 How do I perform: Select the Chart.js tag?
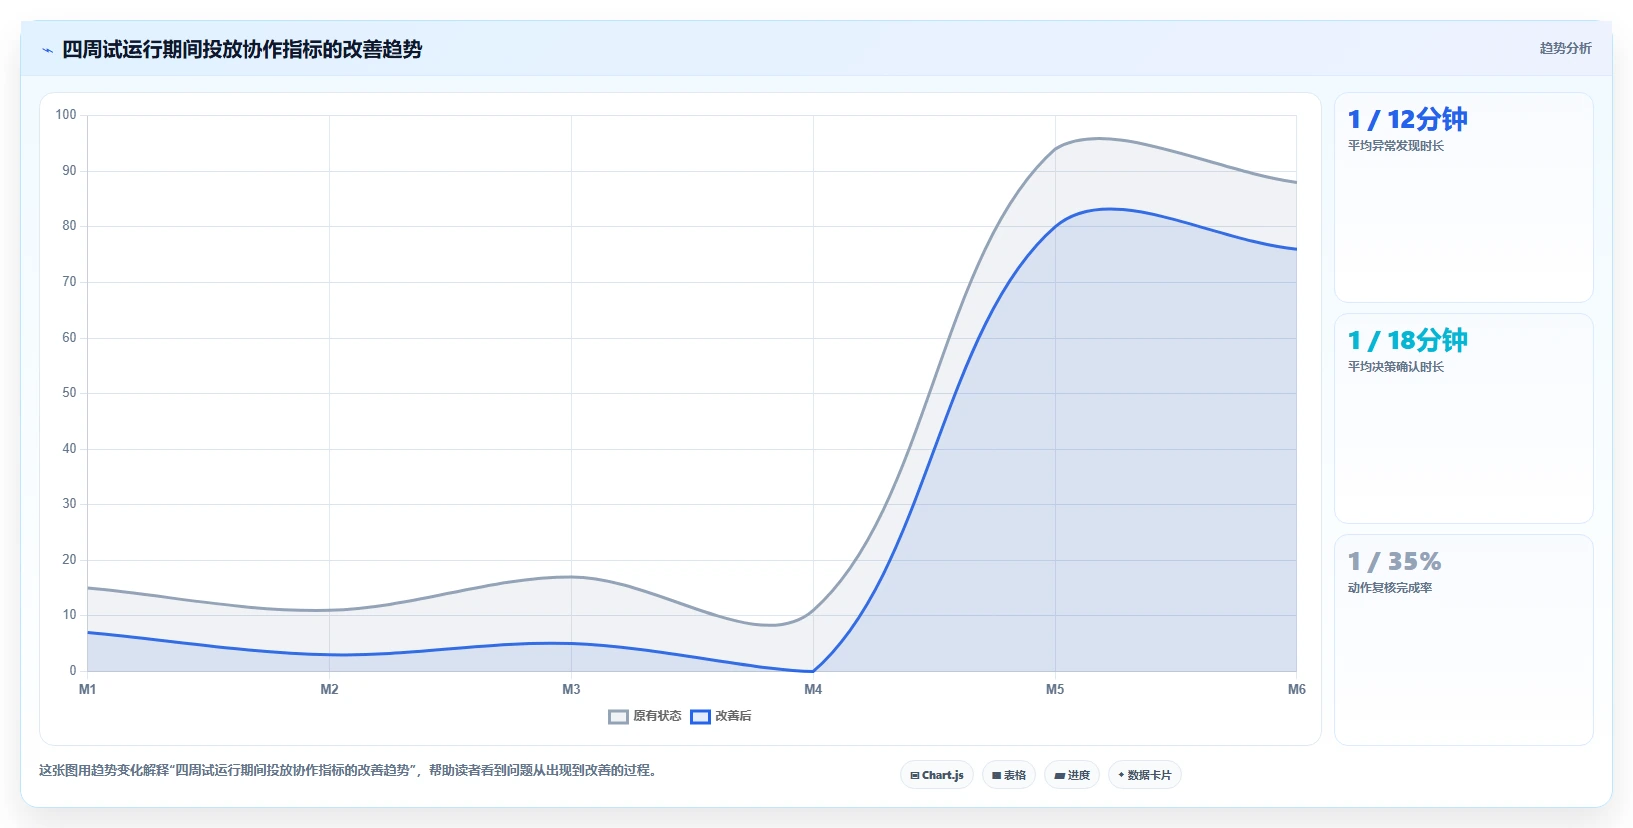click(x=937, y=775)
